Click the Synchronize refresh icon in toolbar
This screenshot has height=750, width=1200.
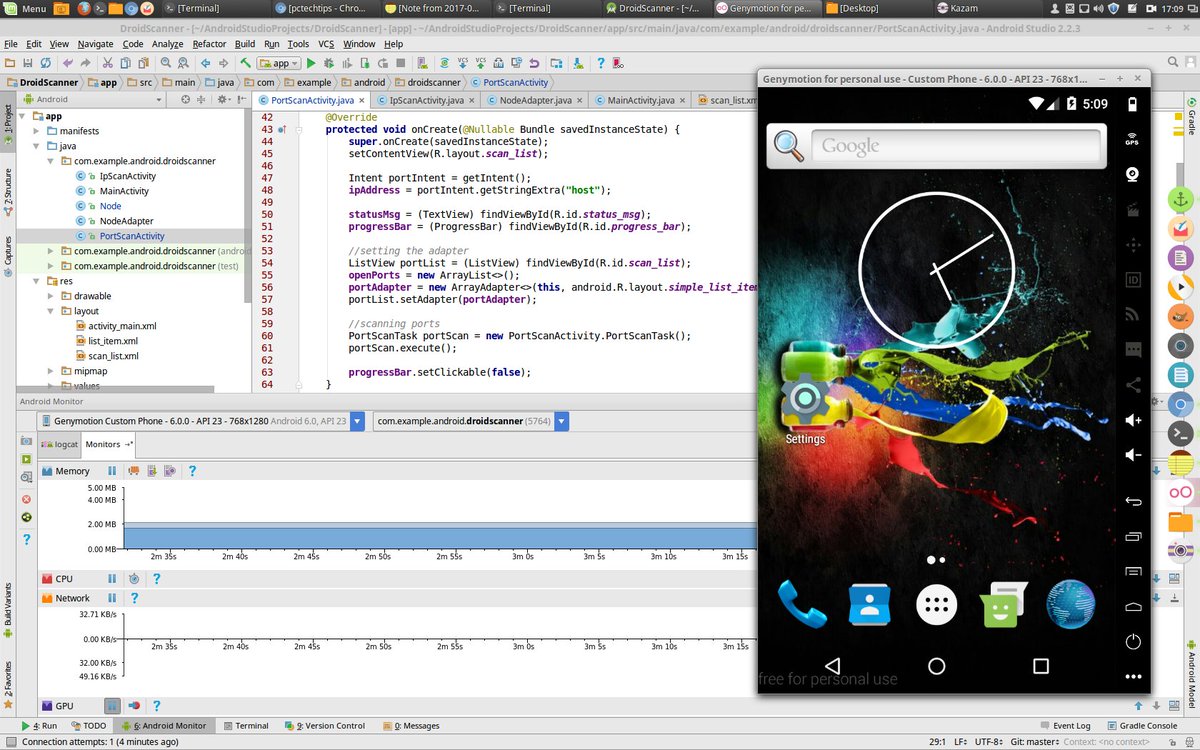tap(46, 62)
